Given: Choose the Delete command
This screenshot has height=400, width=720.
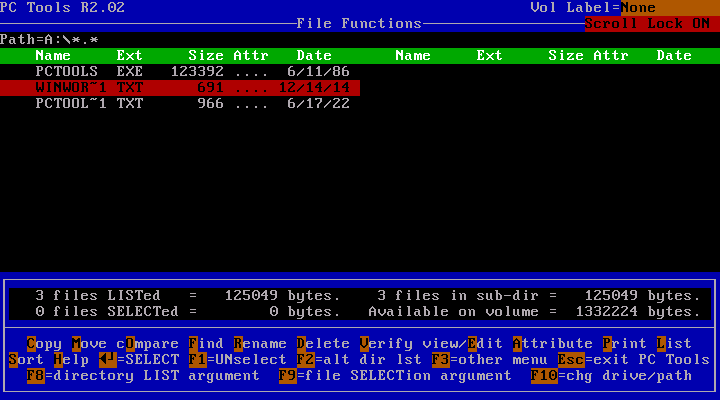Looking at the screenshot, I should pos(323,344).
